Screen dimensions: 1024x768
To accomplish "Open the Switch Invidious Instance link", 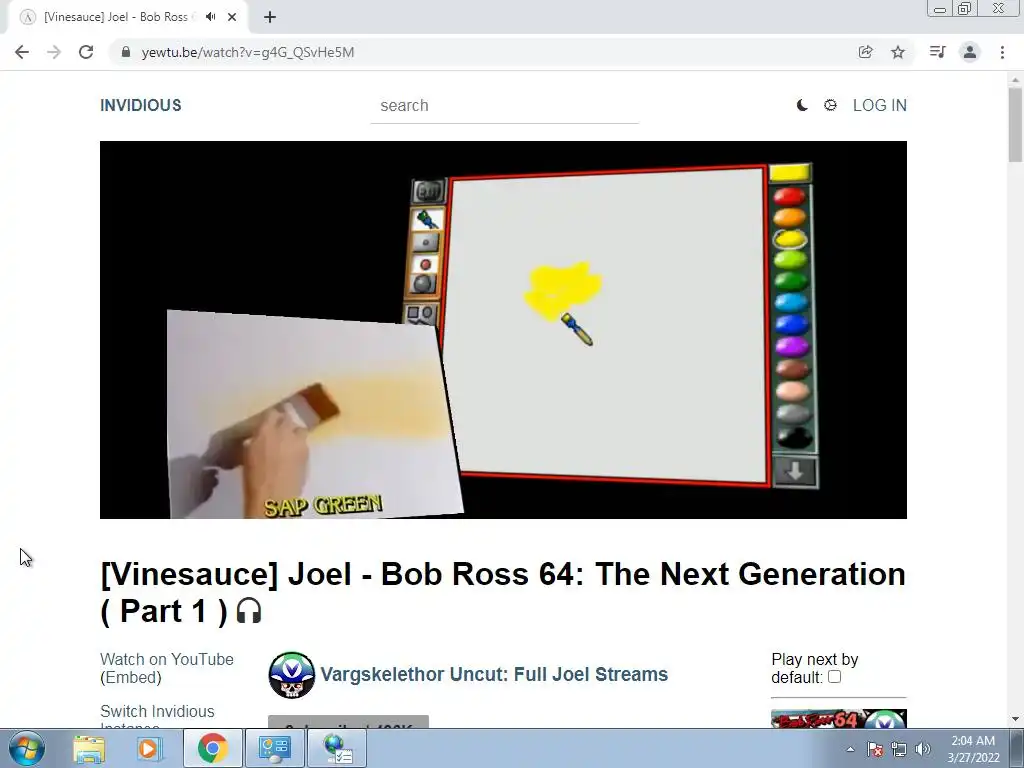I will point(157,717).
